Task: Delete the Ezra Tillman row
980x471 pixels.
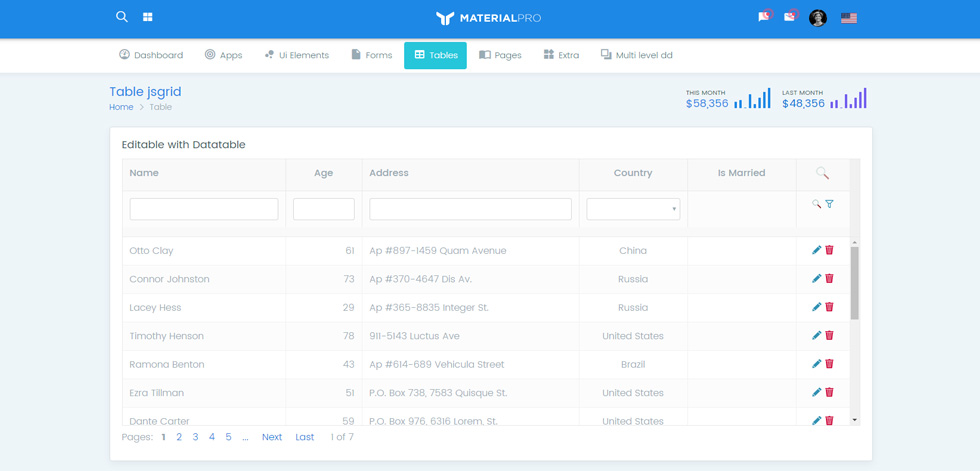Action: [x=829, y=392]
